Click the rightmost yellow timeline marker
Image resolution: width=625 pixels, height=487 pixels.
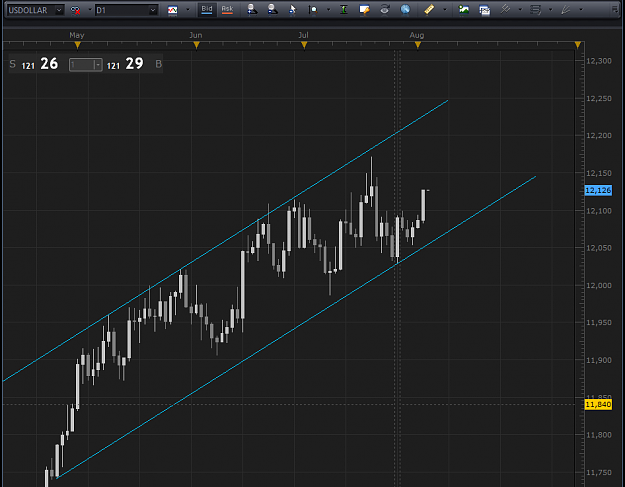click(x=578, y=46)
